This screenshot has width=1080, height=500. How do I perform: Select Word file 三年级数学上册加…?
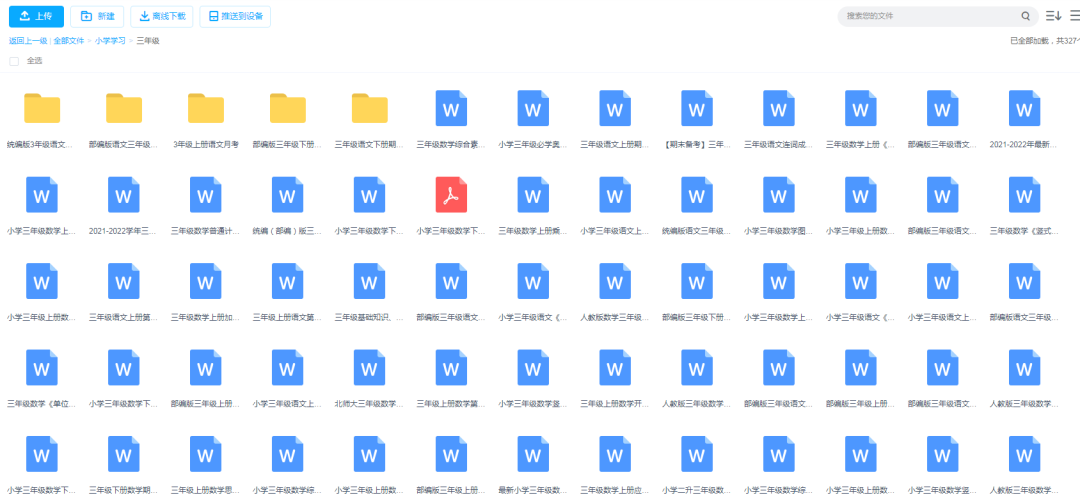click(206, 281)
